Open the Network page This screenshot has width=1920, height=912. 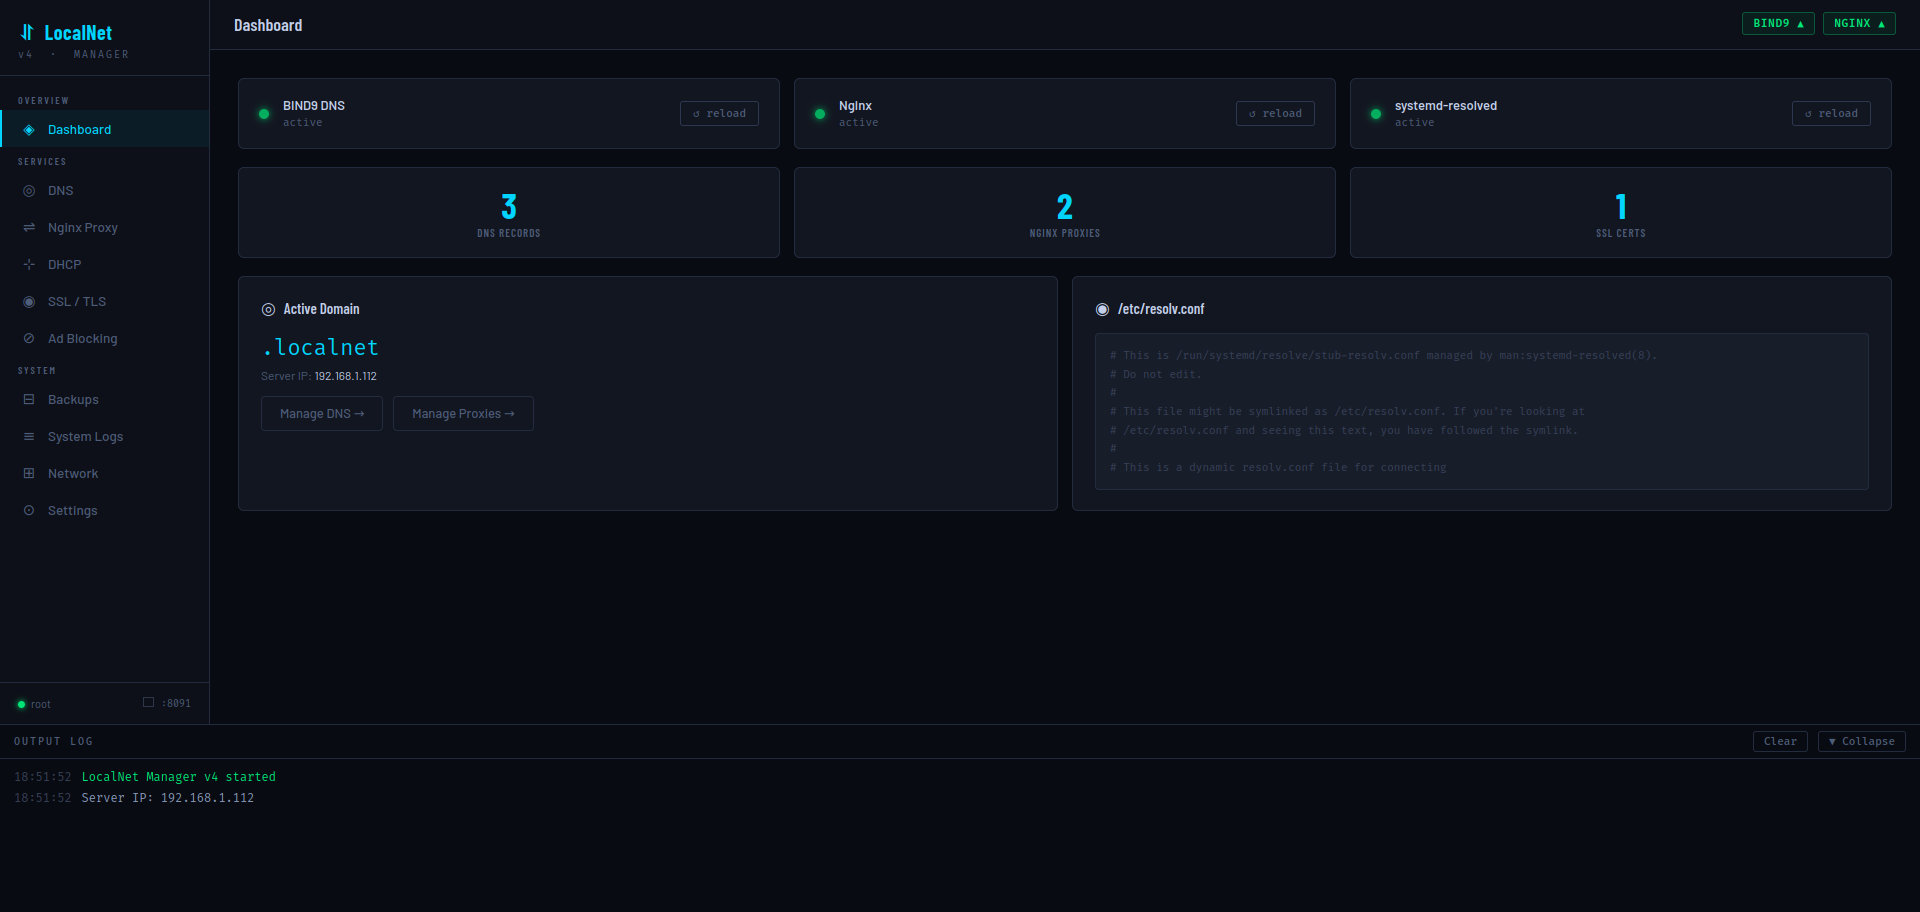tap(105, 474)
